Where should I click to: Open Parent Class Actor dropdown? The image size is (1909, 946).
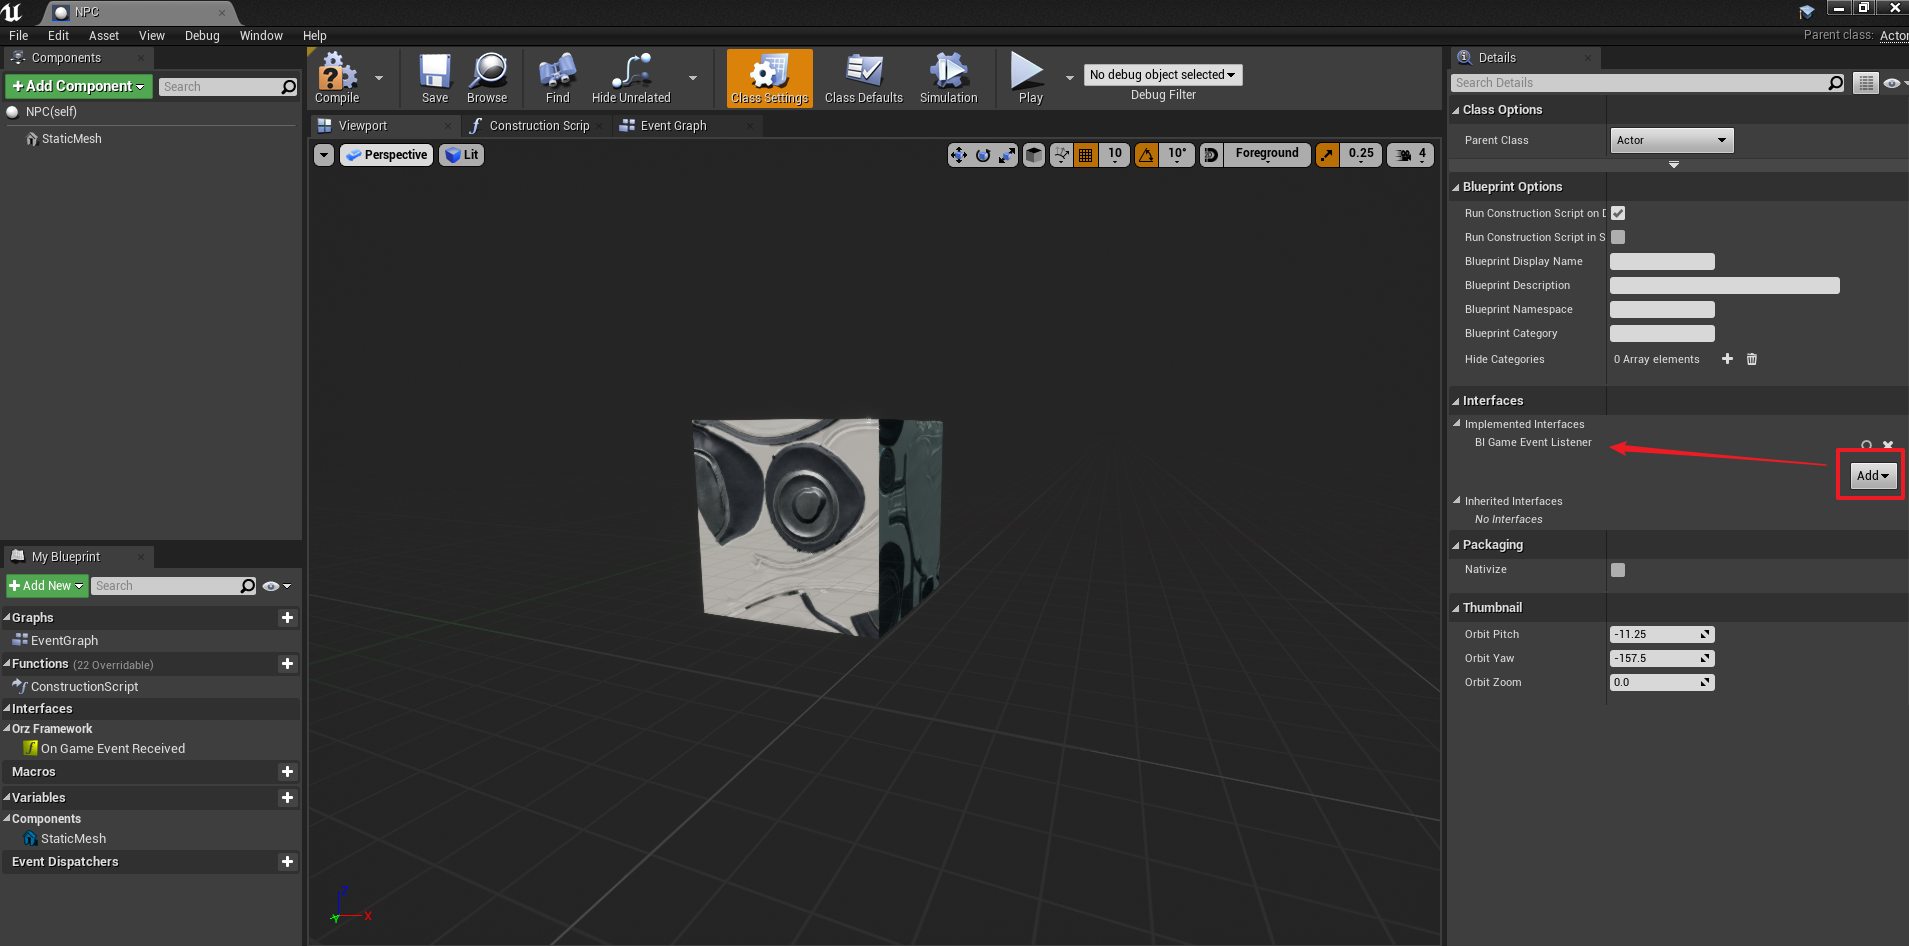(1672, 140)
